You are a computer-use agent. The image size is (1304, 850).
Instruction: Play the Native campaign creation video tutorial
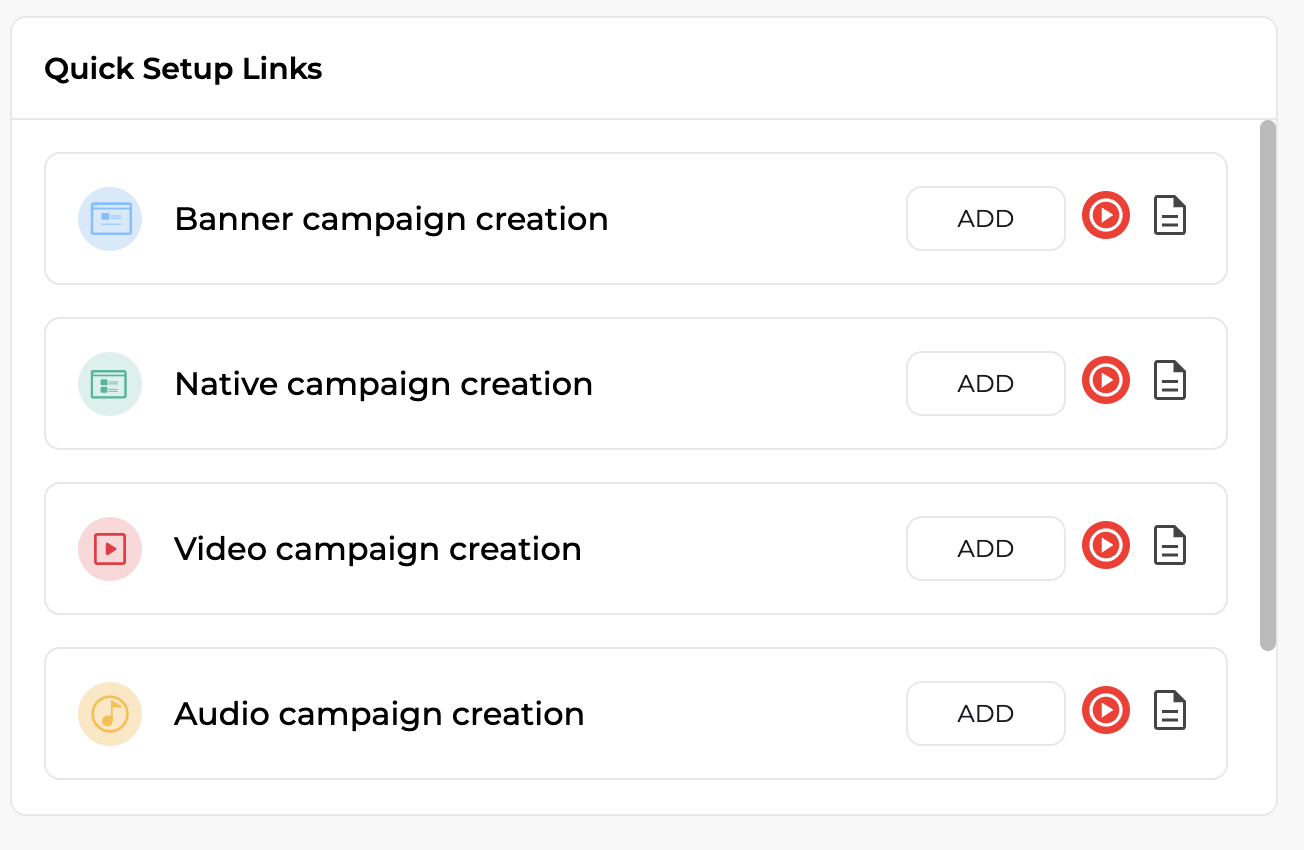[1106, 381]
